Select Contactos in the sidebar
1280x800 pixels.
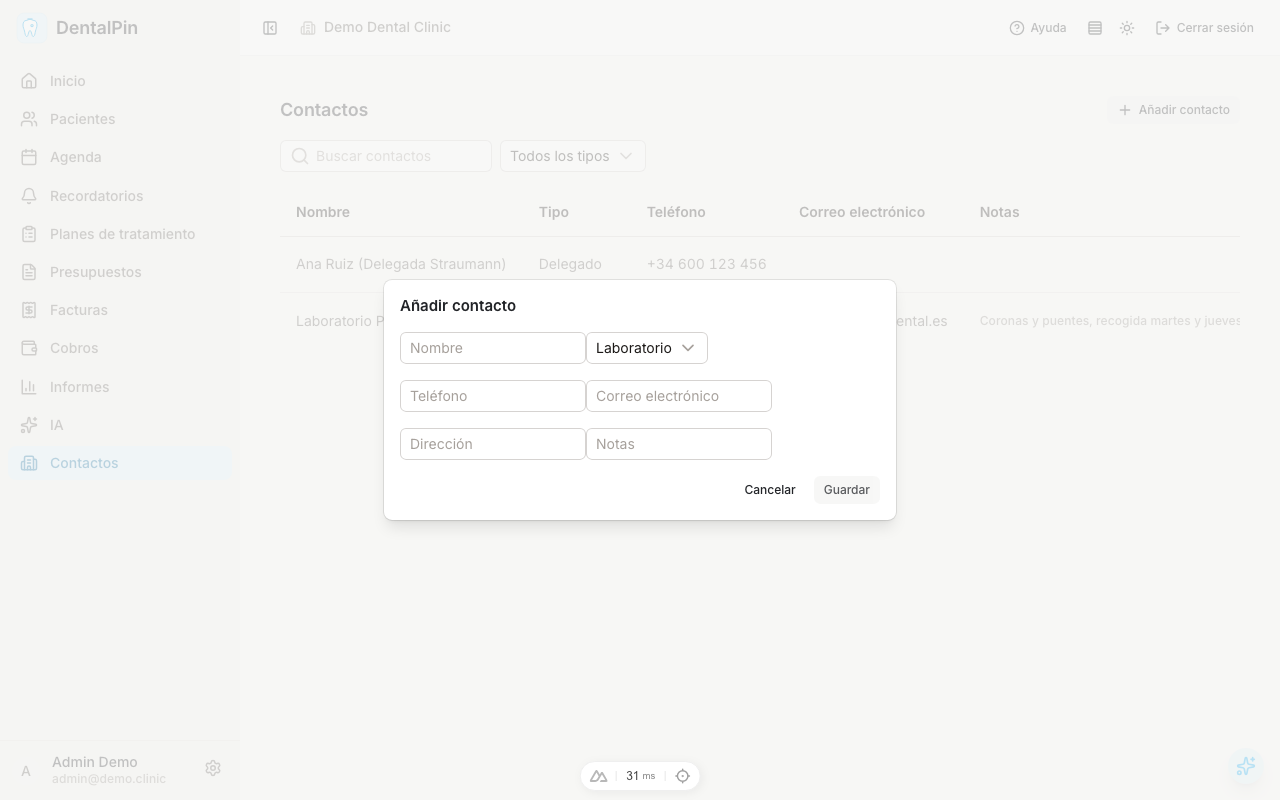[x=120, y=463]
